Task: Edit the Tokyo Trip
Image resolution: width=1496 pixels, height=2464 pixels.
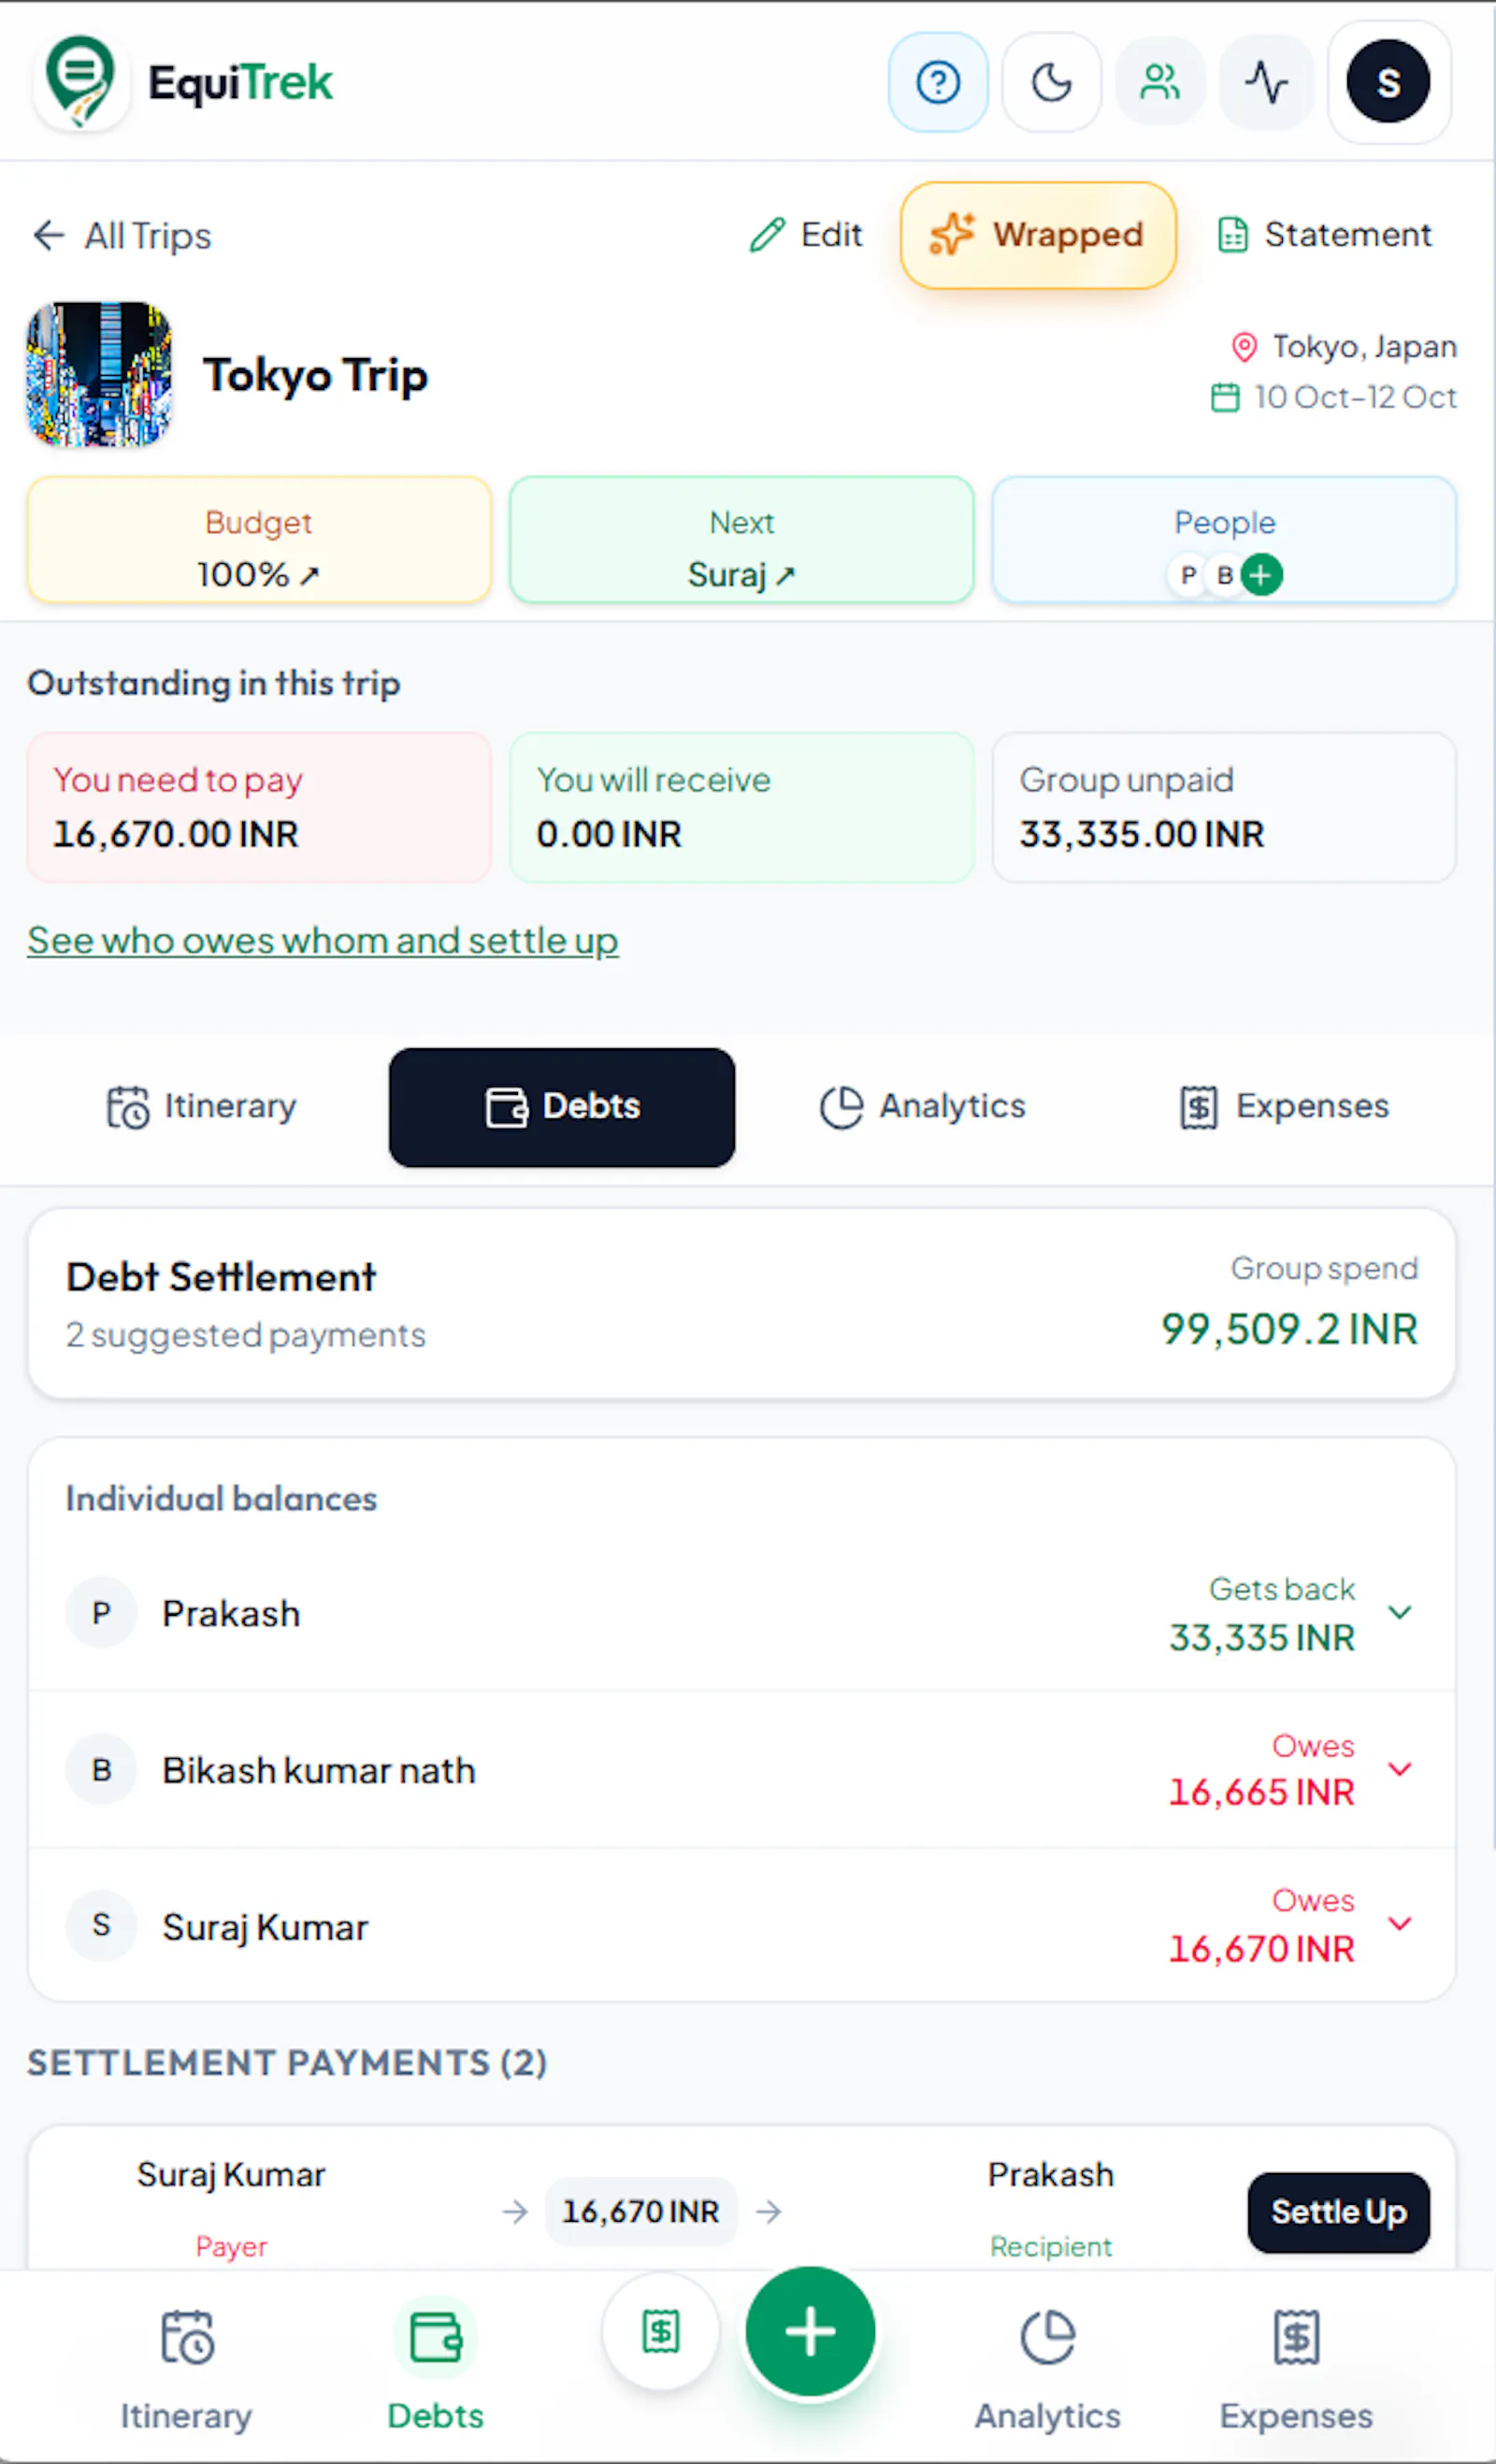Action: (x=806, y=235)
